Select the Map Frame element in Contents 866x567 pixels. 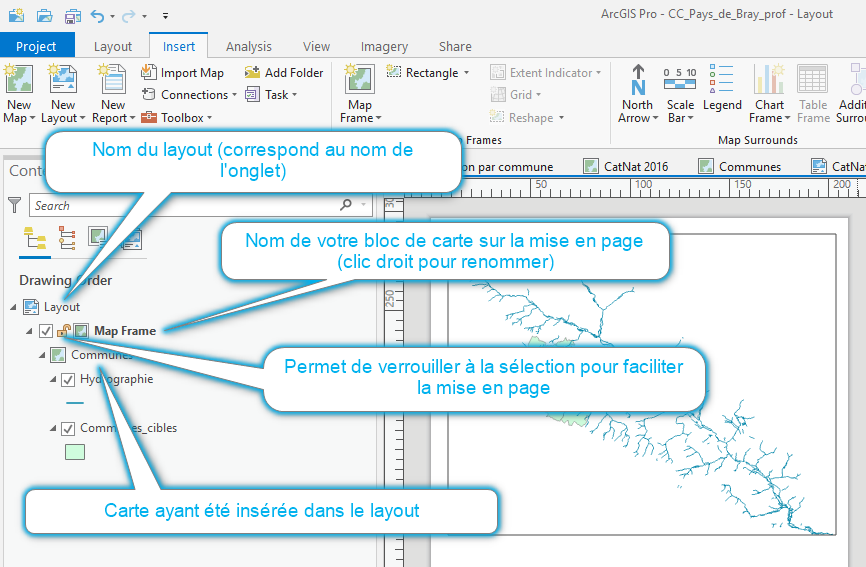(125, 331)
